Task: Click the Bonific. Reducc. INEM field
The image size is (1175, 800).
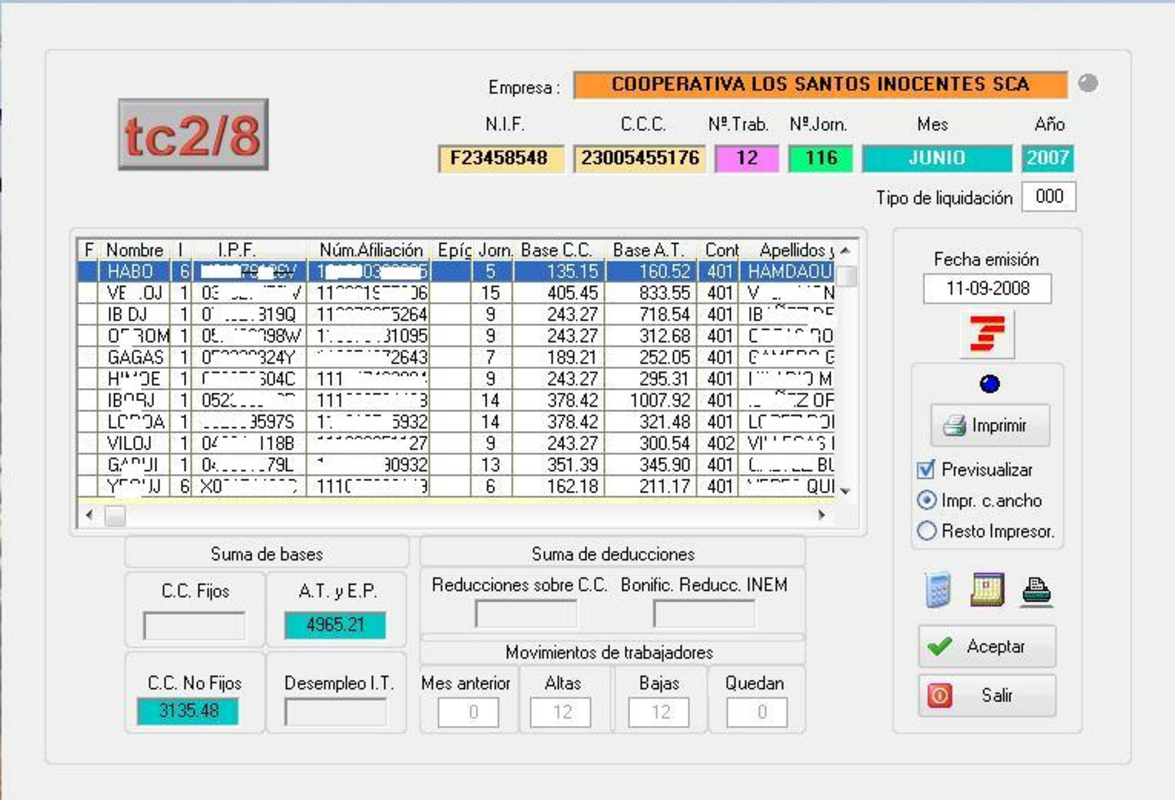Action: 704,614
